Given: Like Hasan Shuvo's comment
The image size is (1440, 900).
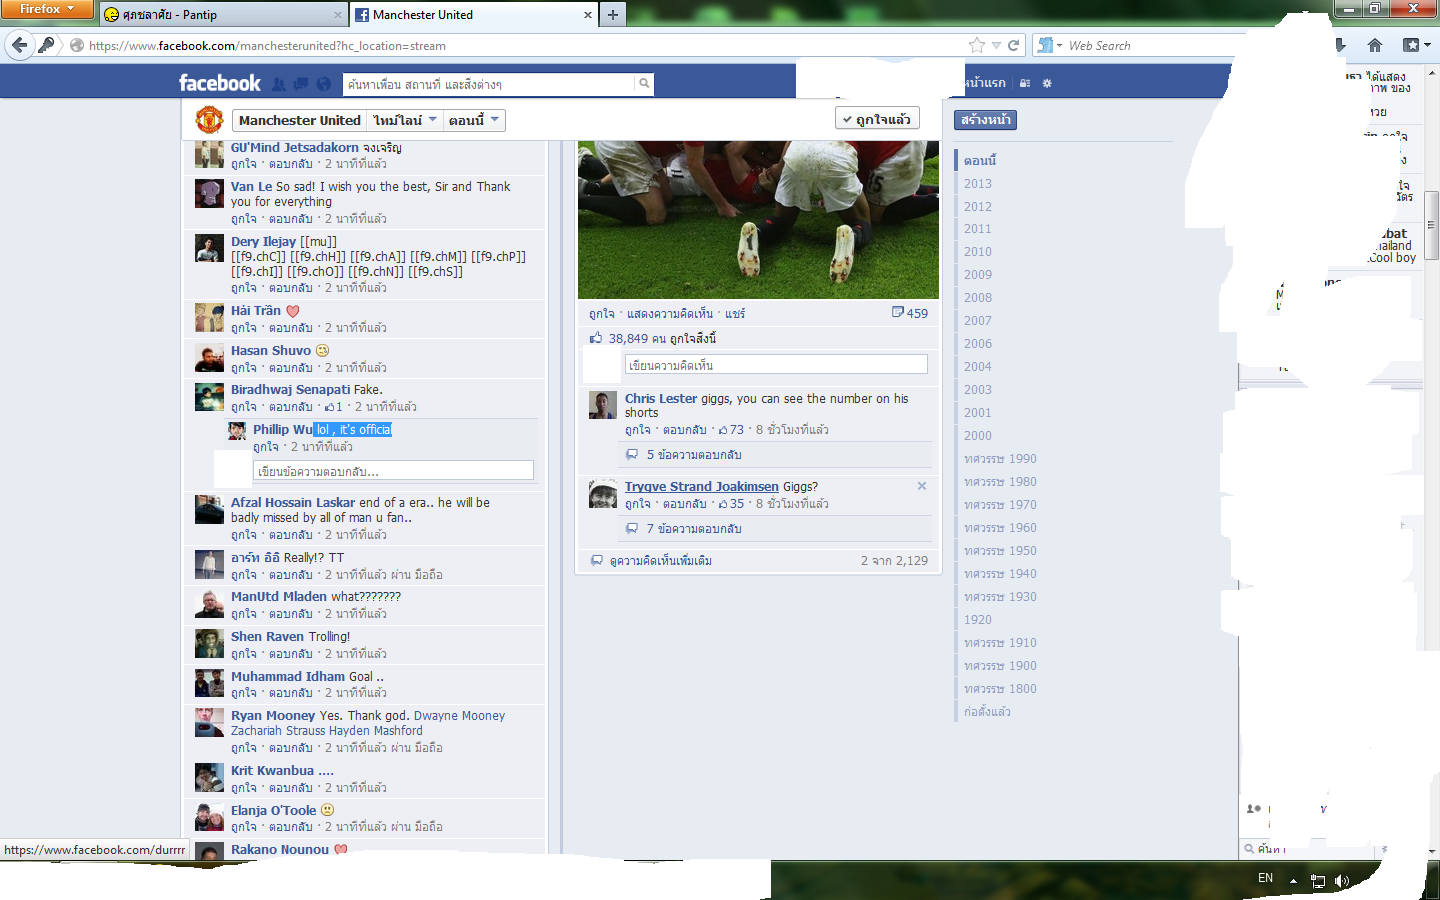Looking at the screenshot, I should 244,368.
